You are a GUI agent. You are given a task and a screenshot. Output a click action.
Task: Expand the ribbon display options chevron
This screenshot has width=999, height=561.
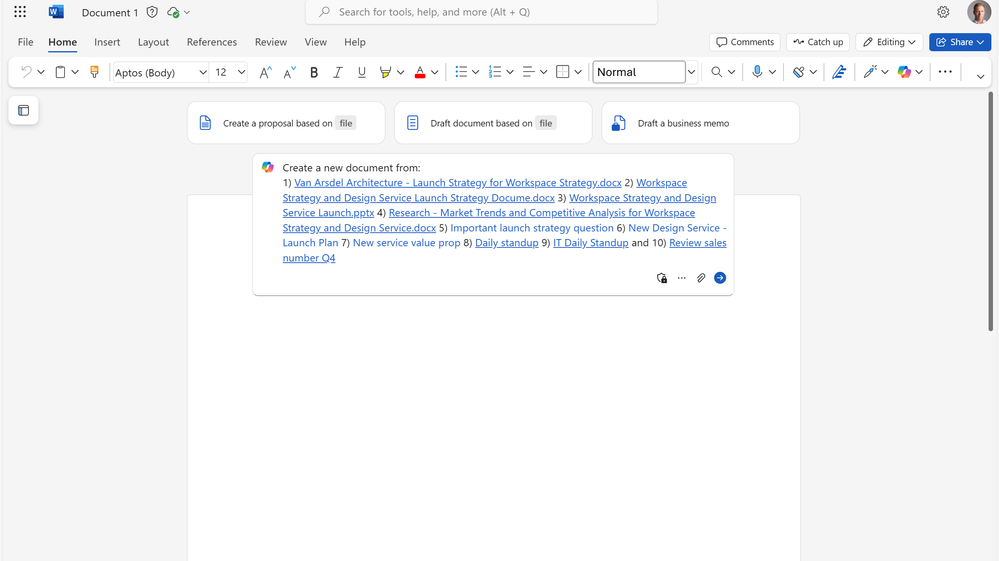pos(980,76)
